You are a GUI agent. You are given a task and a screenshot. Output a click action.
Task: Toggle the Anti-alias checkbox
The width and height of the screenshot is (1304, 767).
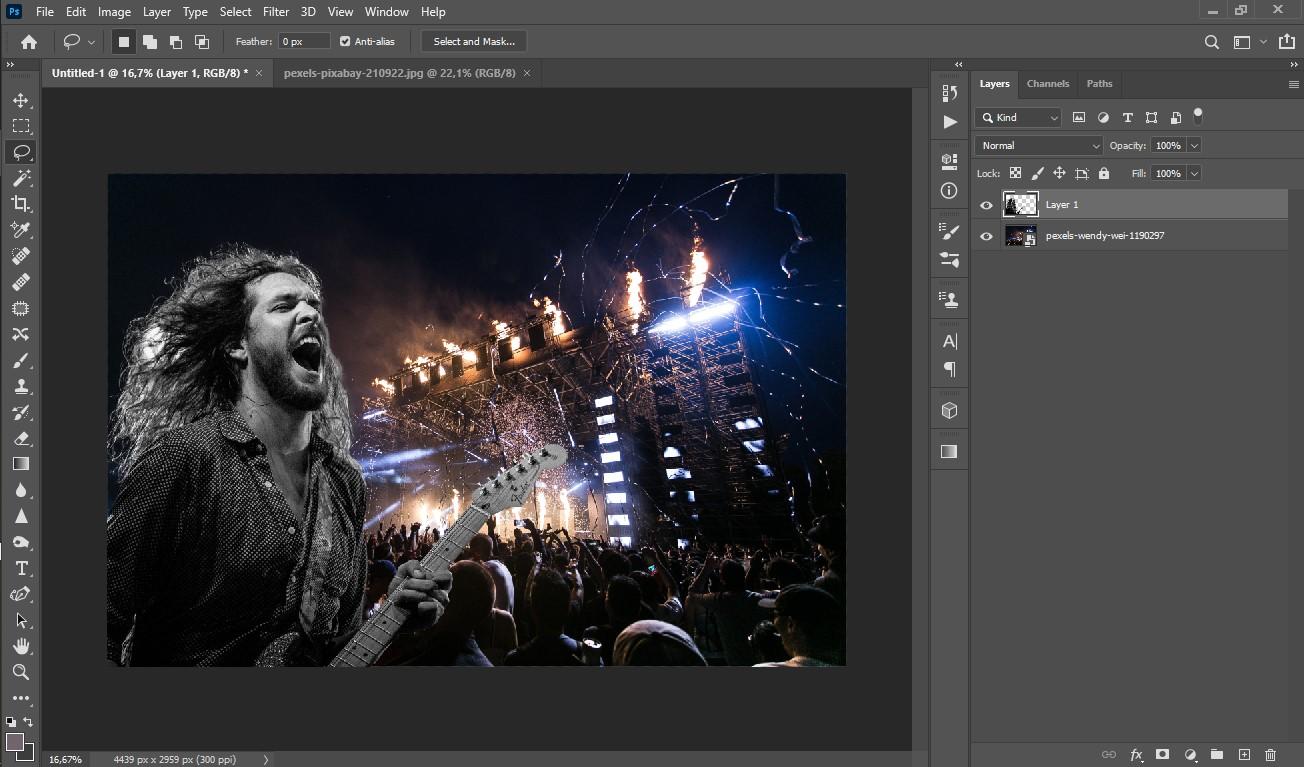[345, 41]
